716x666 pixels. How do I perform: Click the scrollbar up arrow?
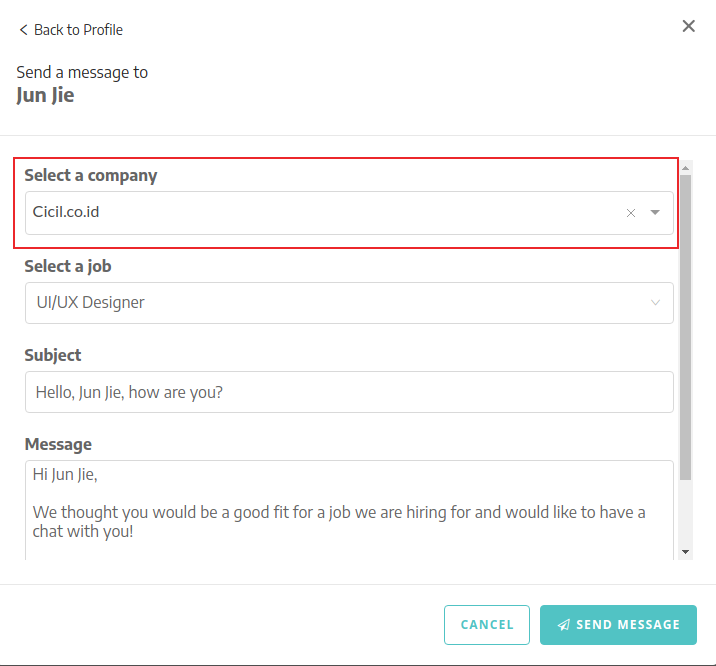(x=685, y=166)
